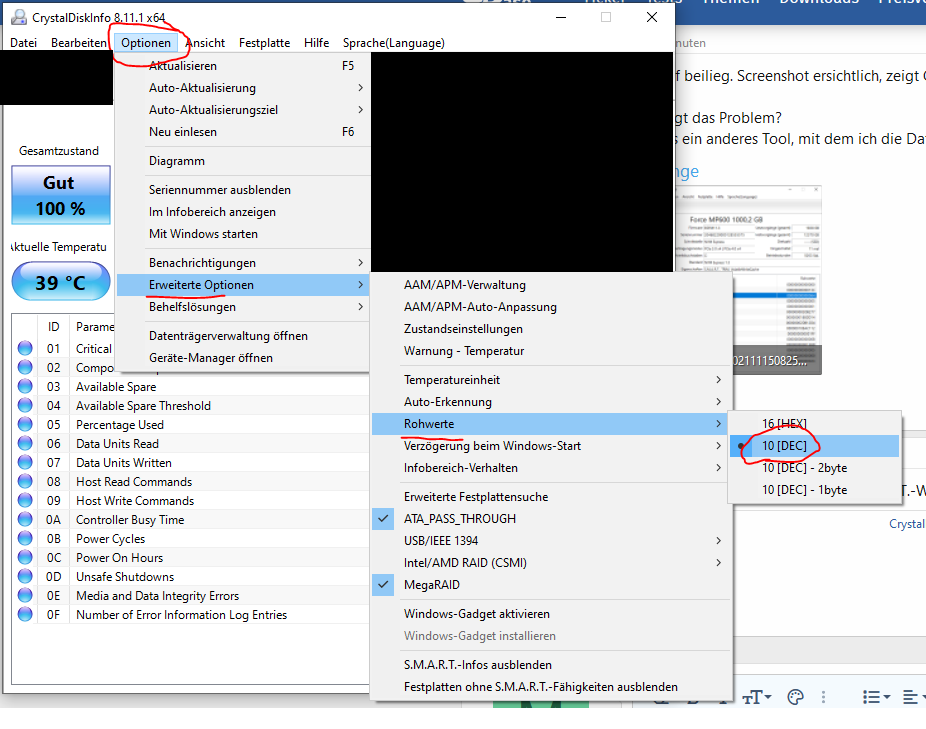Image resolution: width=926 pixels, height=729 pixels.
Task: Open the Festplatte menu
Action: (x=264, y=43)
